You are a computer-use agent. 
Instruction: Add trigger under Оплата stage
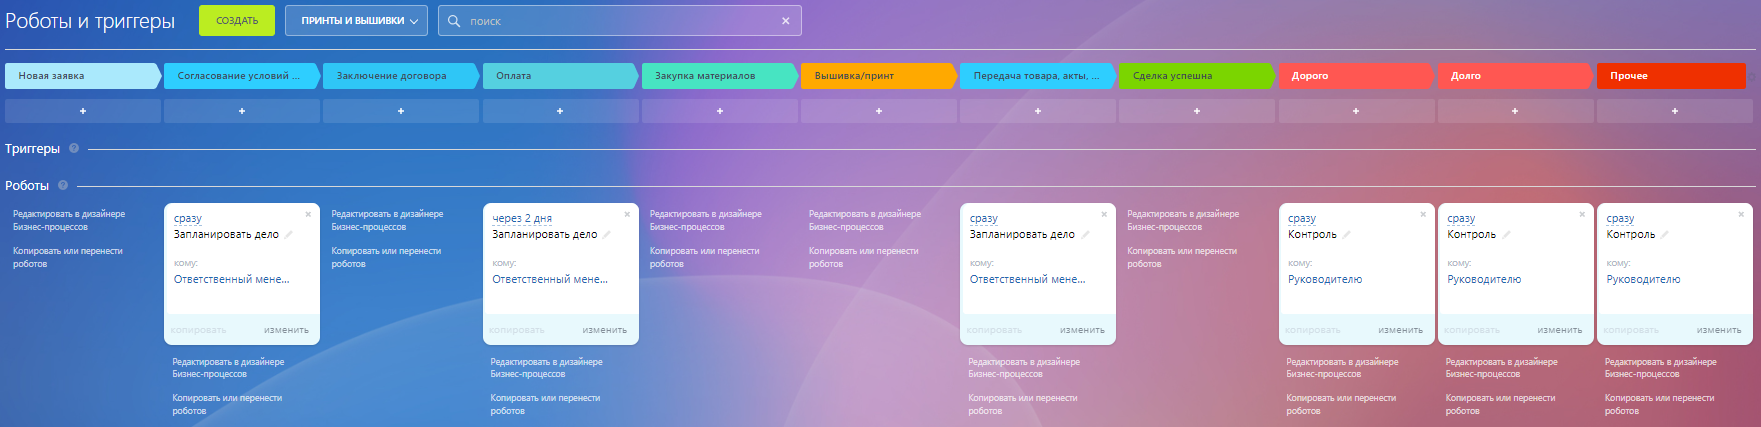pos(560,111)
